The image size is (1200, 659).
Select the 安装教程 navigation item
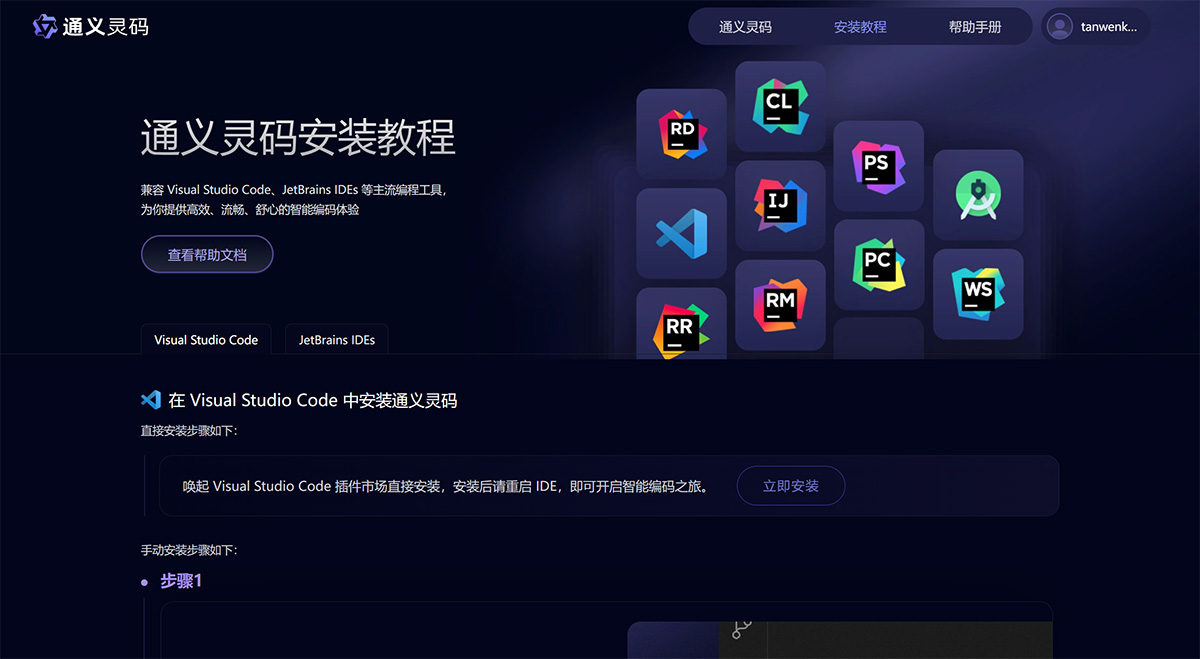860,26
